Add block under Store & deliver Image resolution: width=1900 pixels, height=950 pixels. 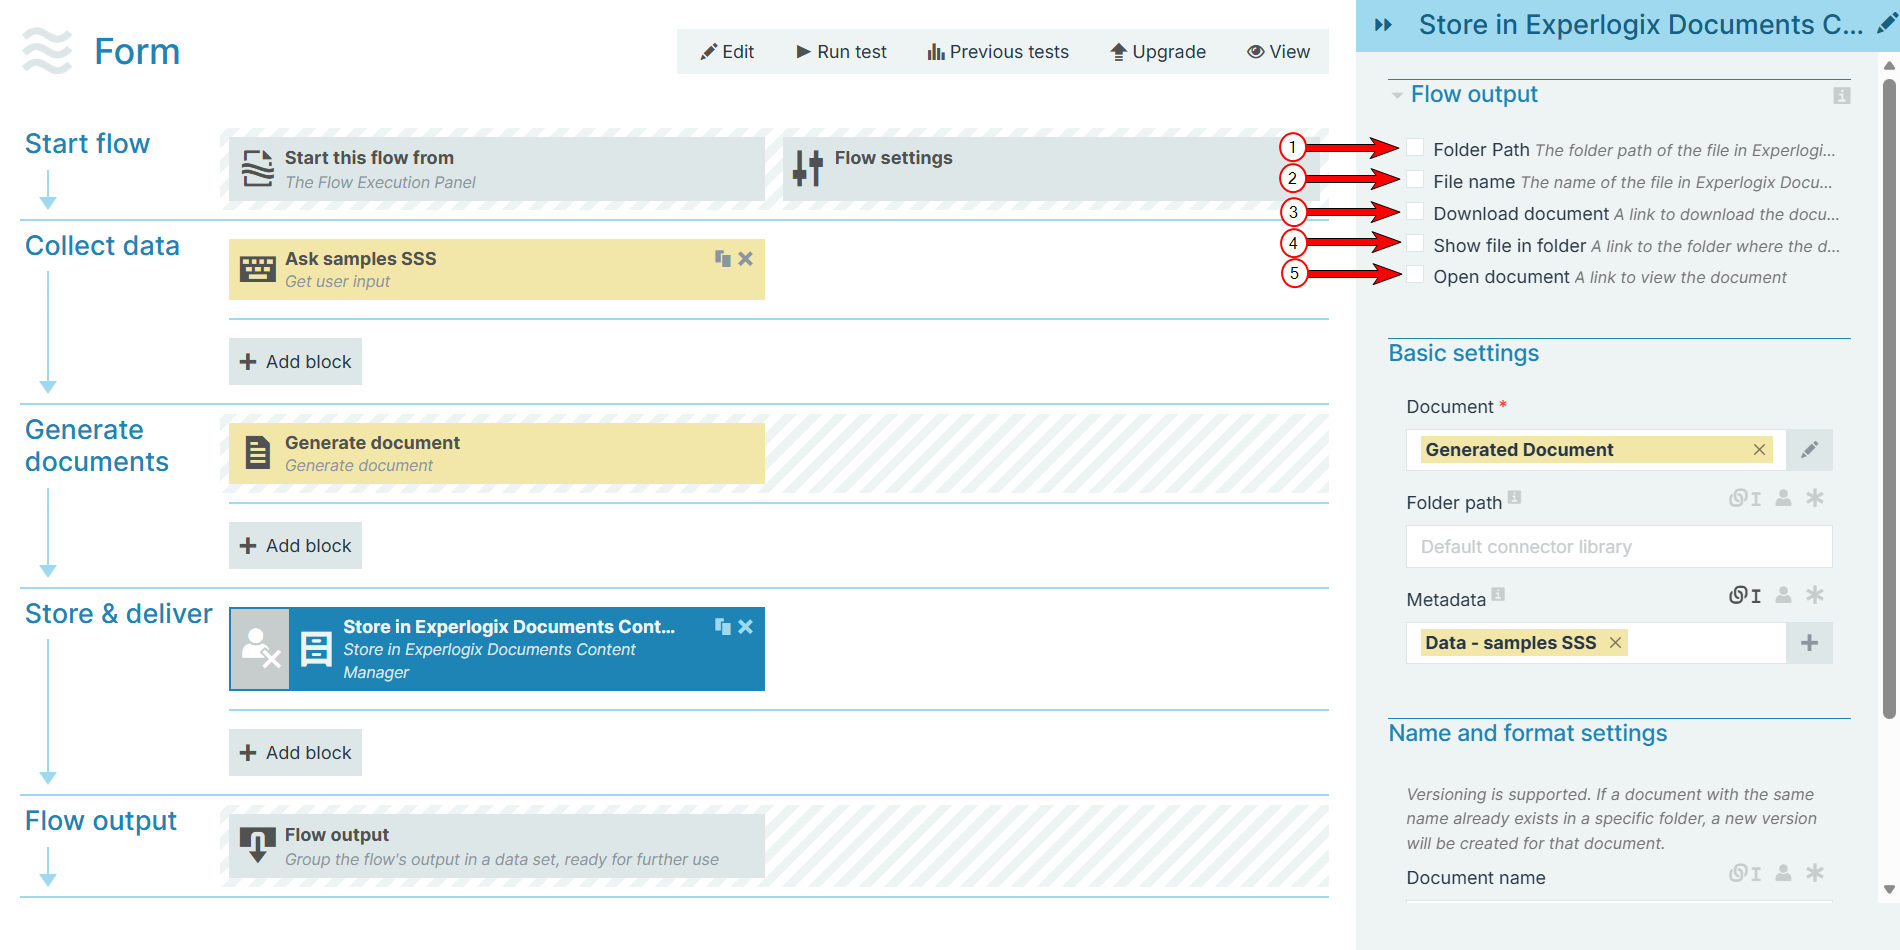[x=295, y=753]
